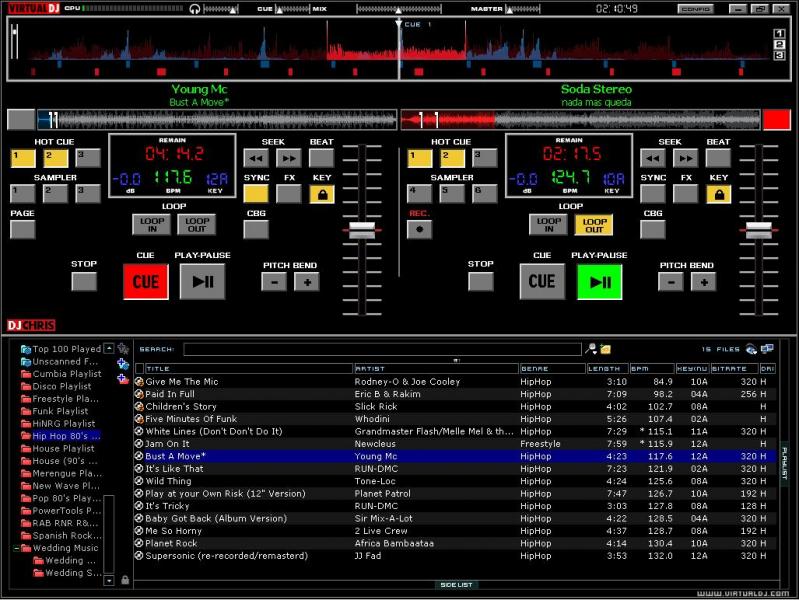Open the Side List tab
Screen dimensions: 799x600
(x=456, y=585)
